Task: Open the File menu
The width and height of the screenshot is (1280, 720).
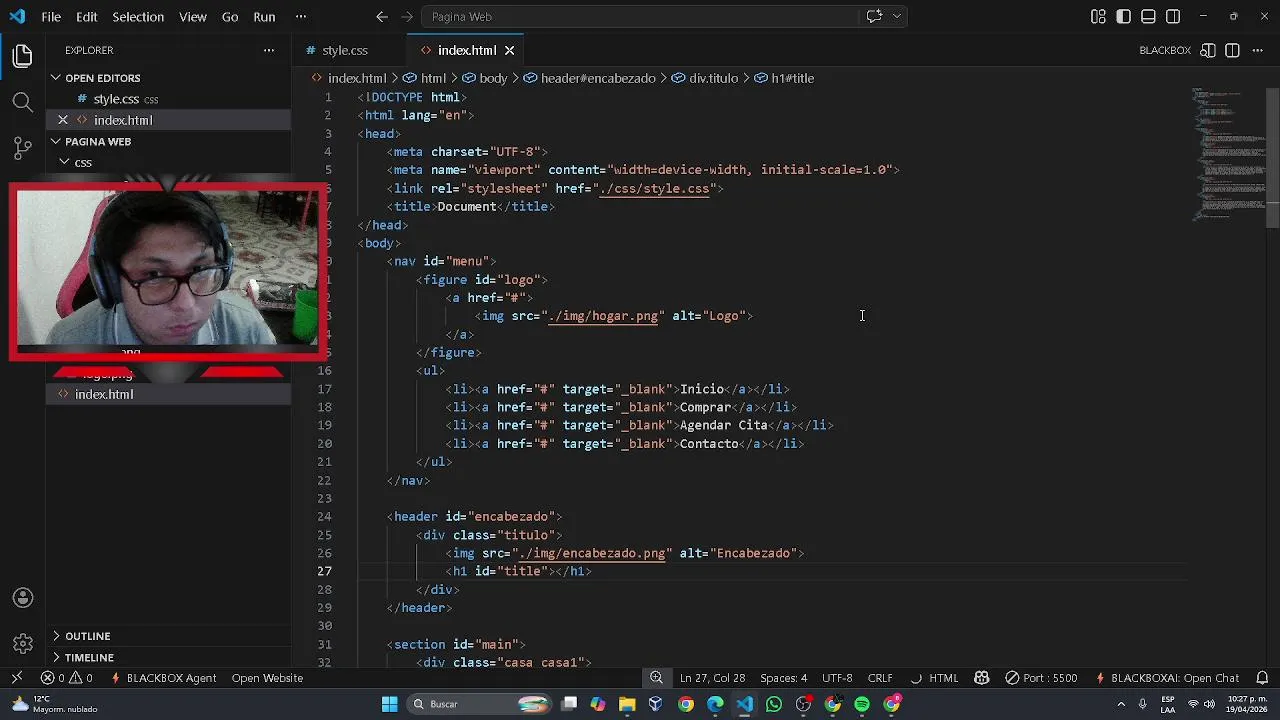Action: pos(51,17)
